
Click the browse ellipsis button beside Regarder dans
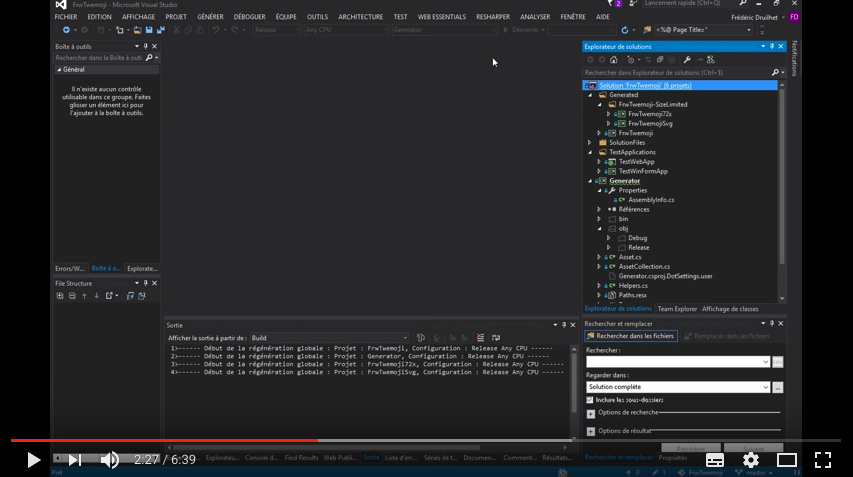[x=778, y=387]
